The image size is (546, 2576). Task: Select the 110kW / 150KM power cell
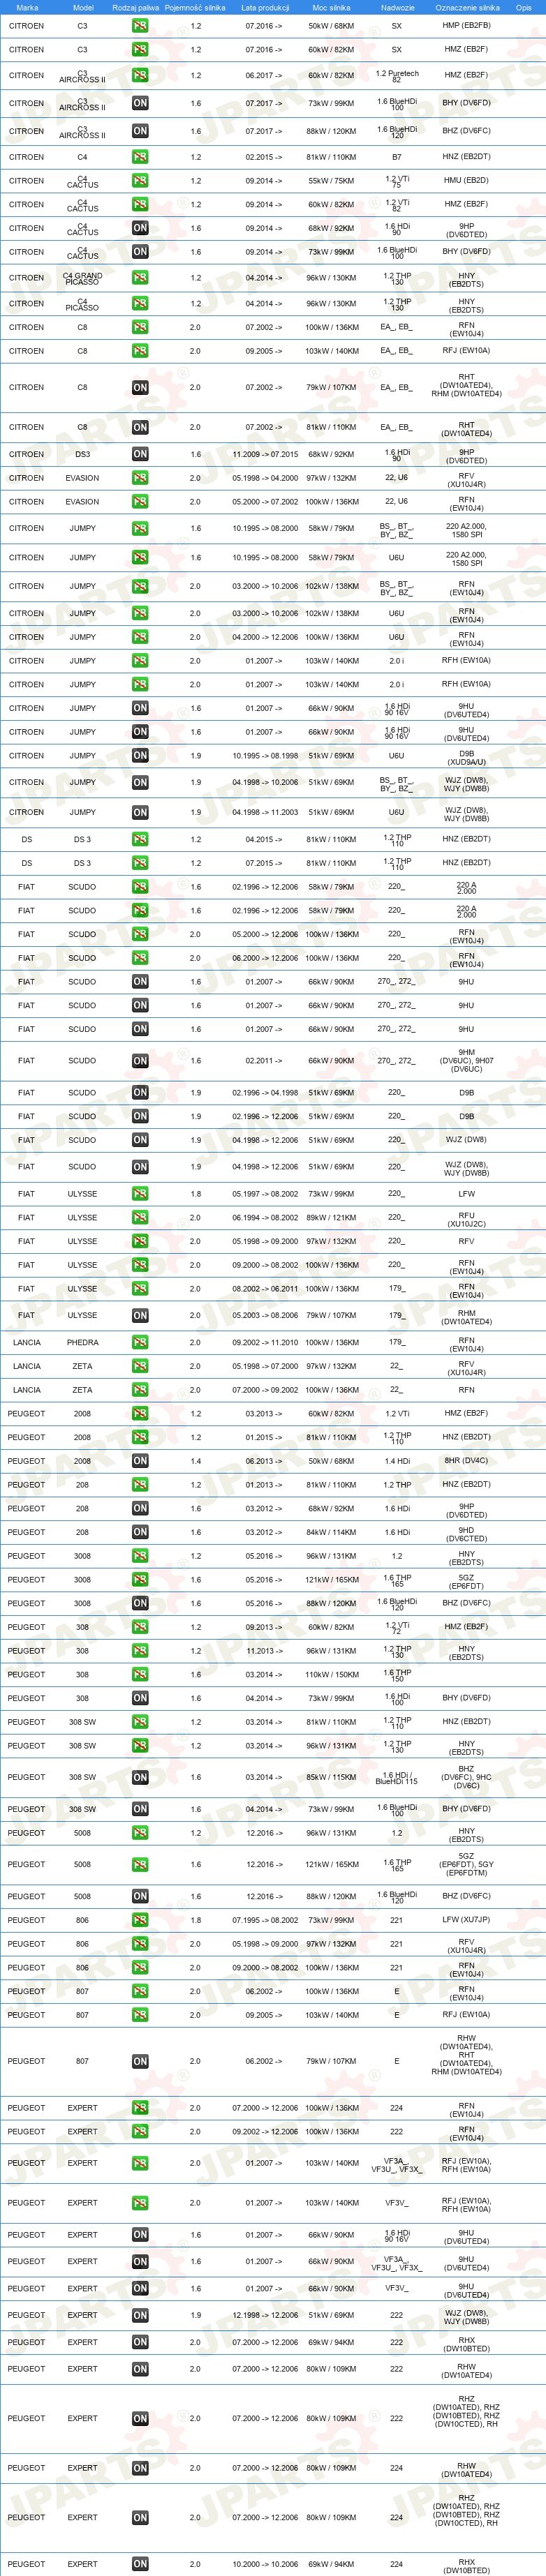click(331, 1674)
